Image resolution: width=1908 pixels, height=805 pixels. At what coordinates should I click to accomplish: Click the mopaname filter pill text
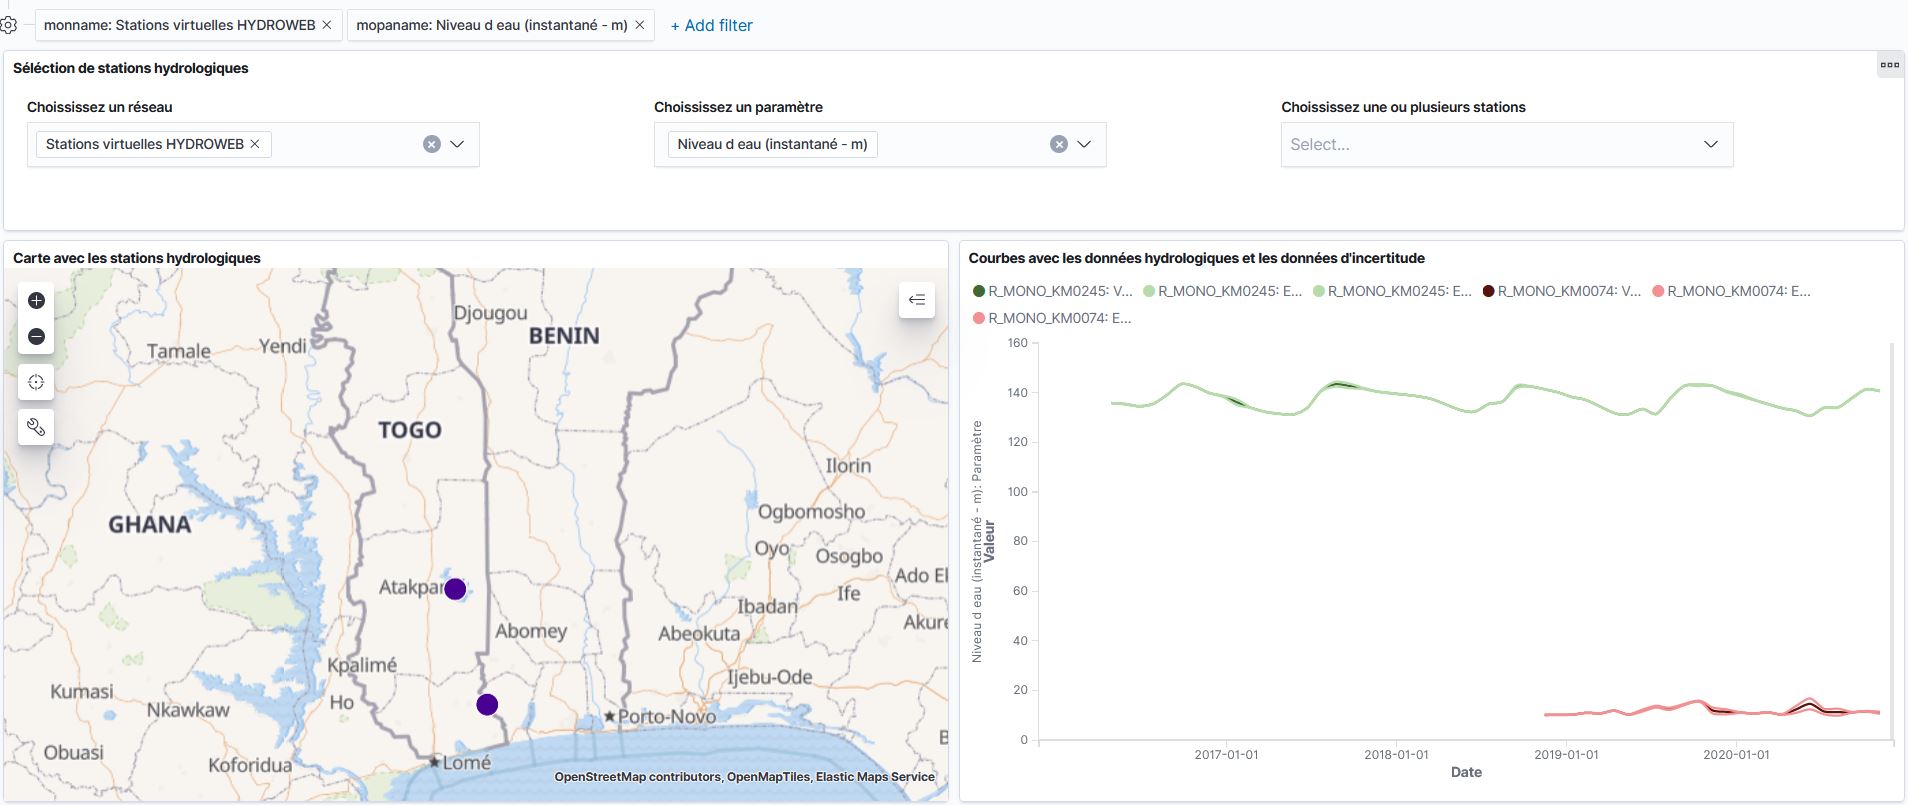tap(492, 25)
